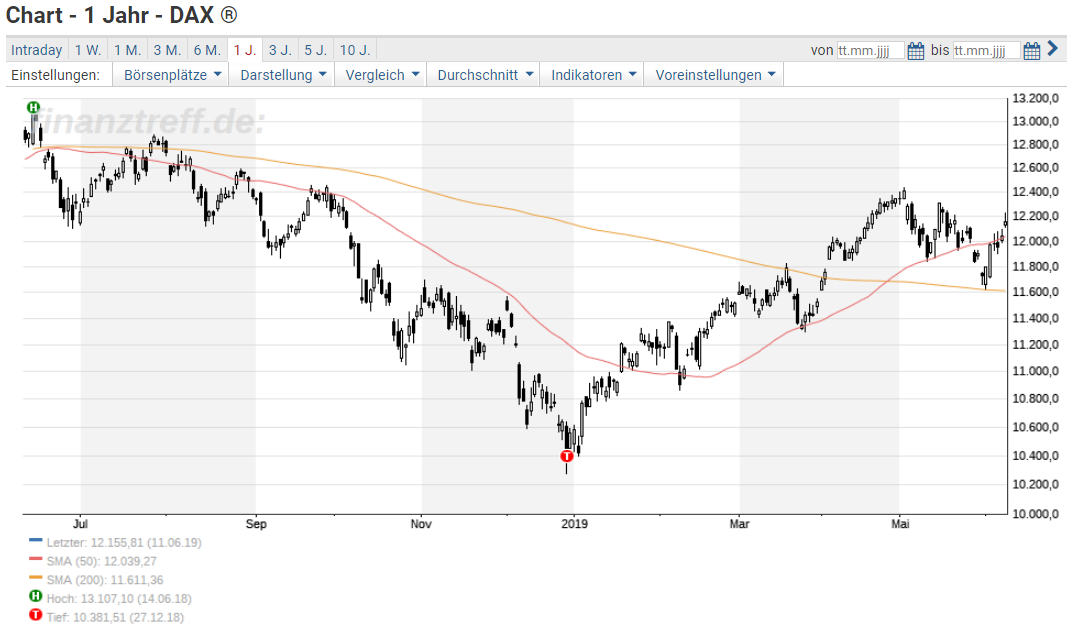The image size is (1067, 630).
Task: Select the 1 J. range tab
Action: pyautogui.click(x=245, y=50)
